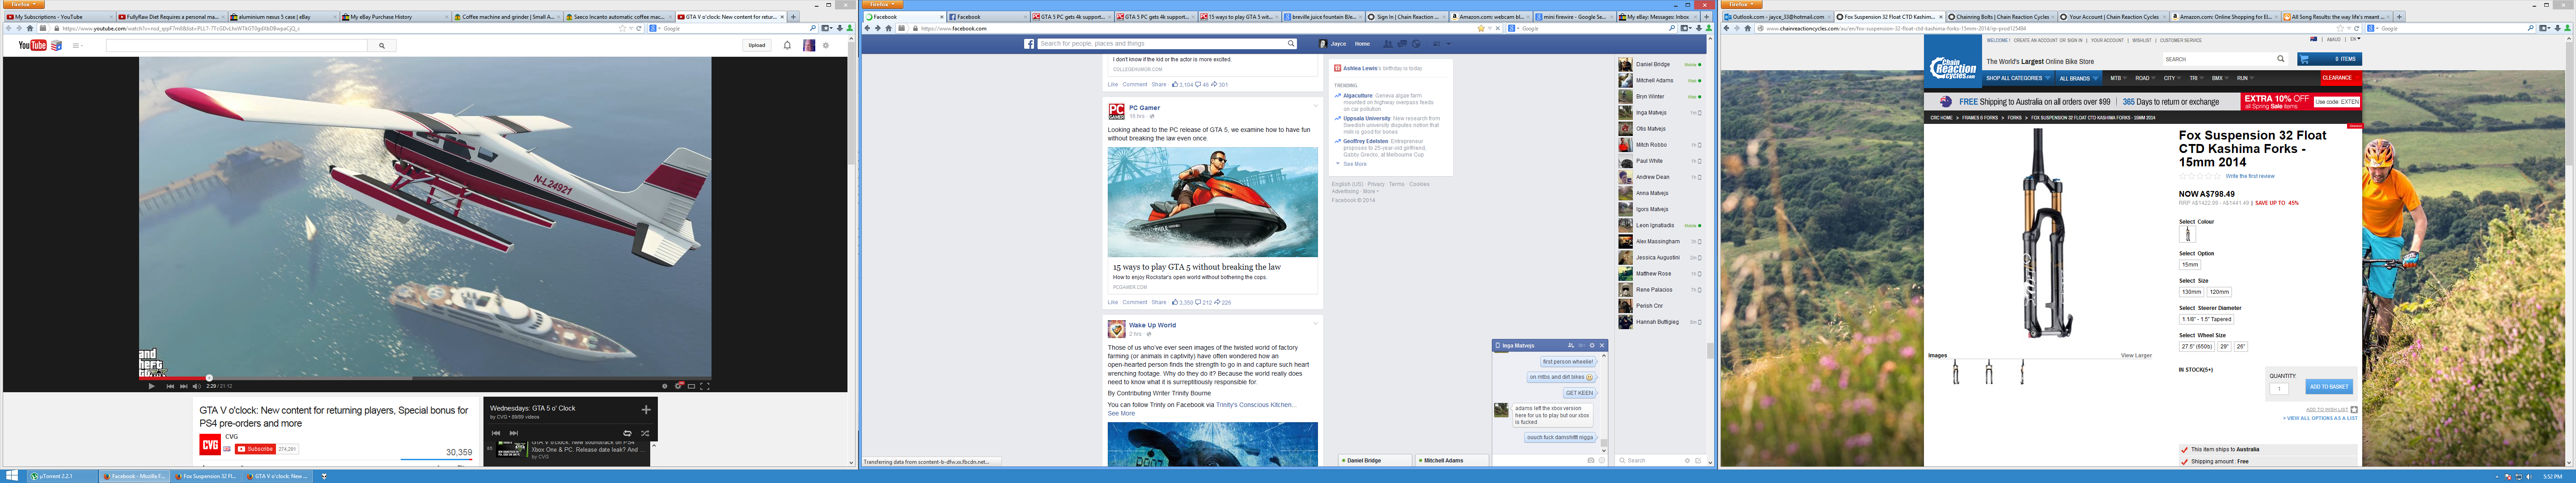The height and width of the screenshot is (483, 2576).
Task: Open YouTube settings gear icon
Action: (826, 45)
